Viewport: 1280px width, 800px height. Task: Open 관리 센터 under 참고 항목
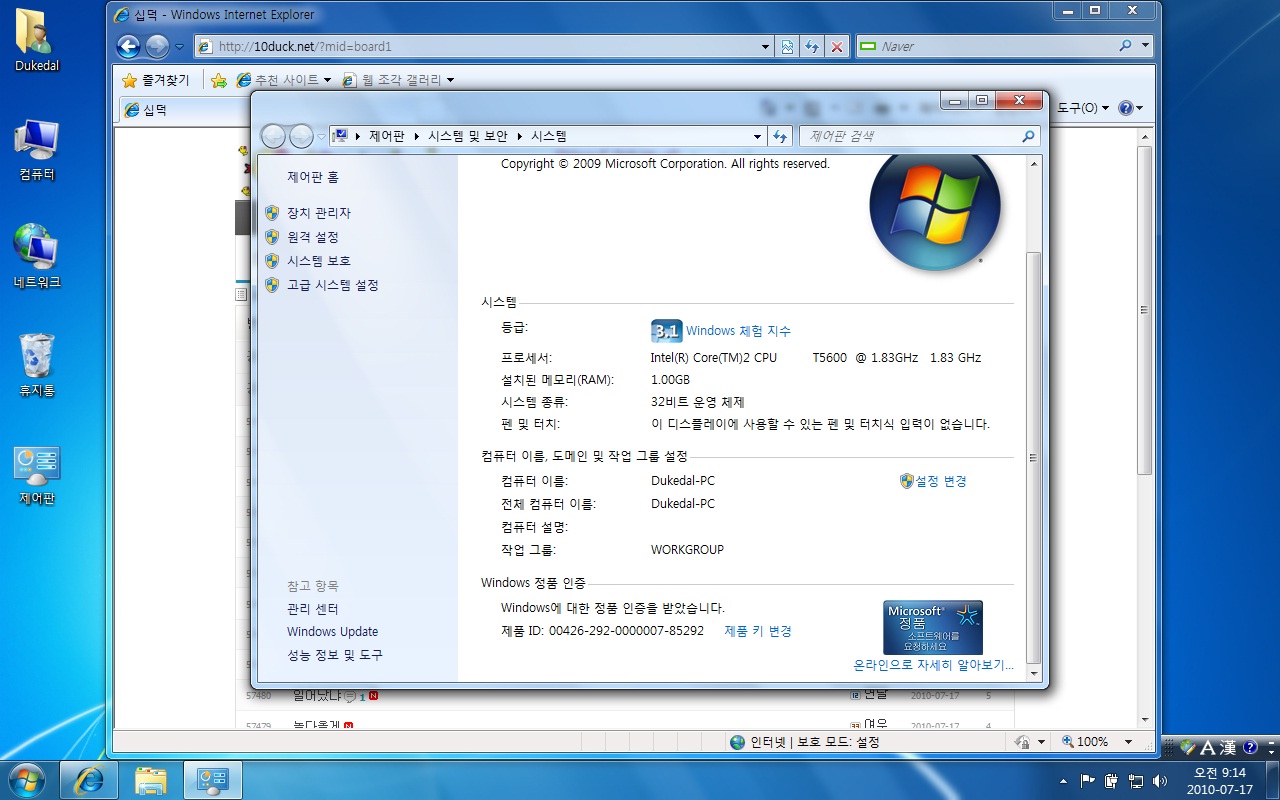(x=313, y=609)
